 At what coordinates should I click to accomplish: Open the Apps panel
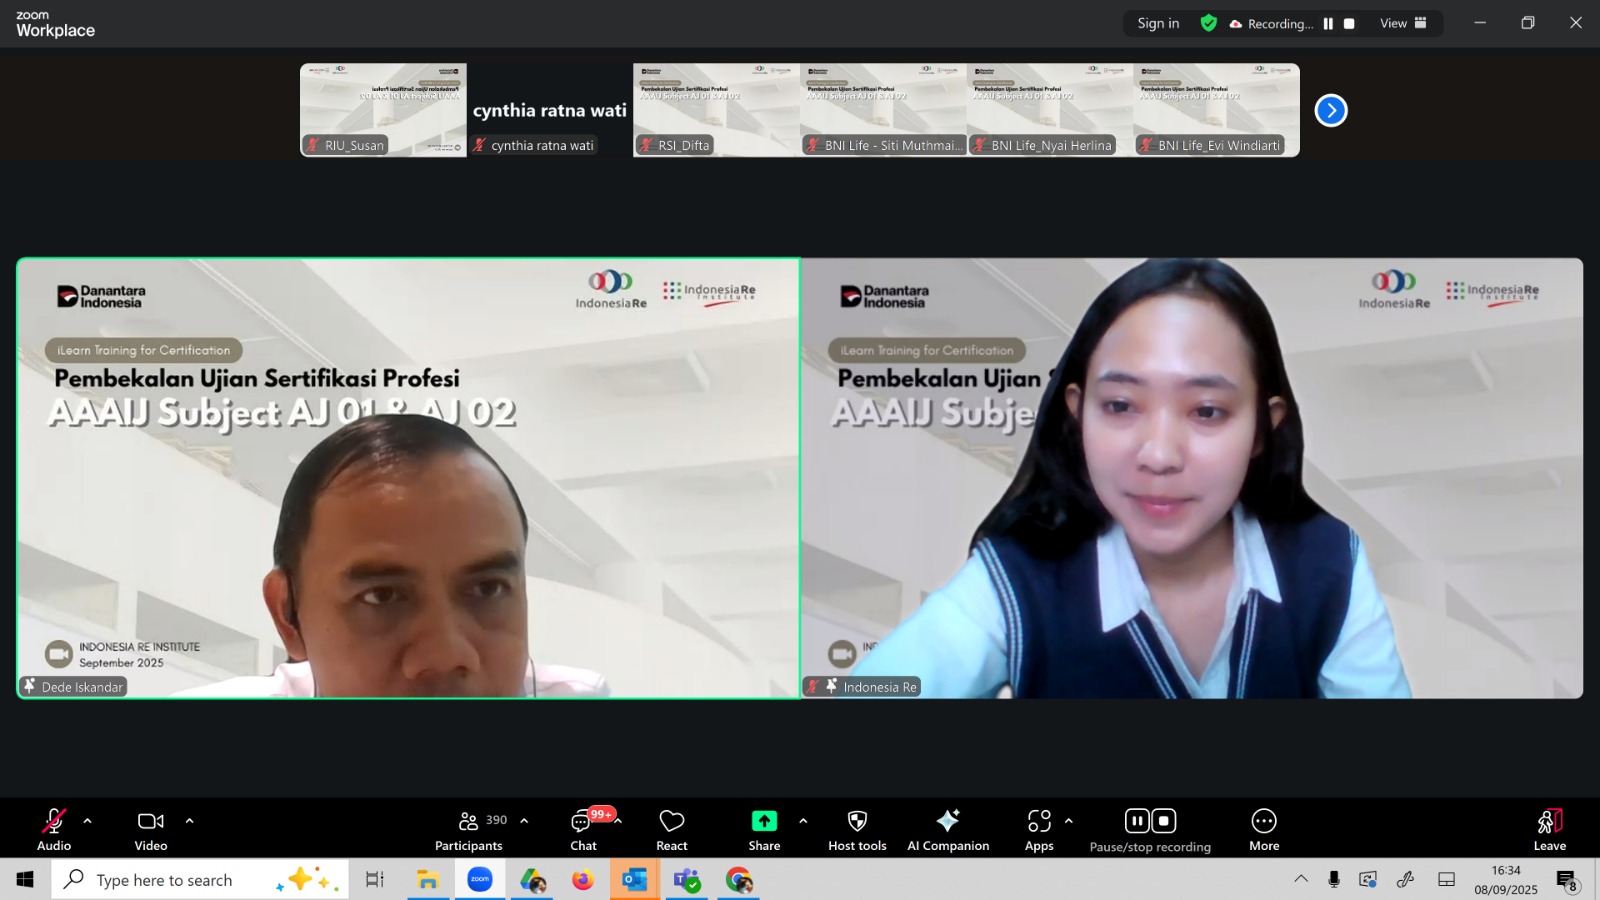point(1039,829)
